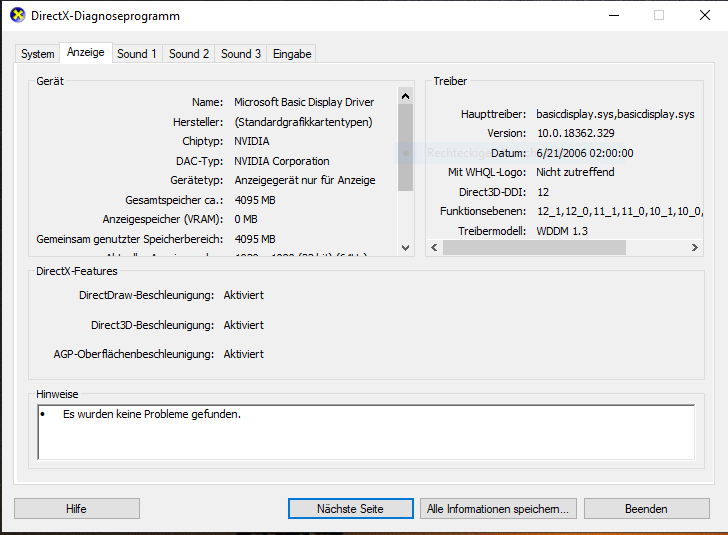Click Treiber panel scroll left arrow

point(434,248)
